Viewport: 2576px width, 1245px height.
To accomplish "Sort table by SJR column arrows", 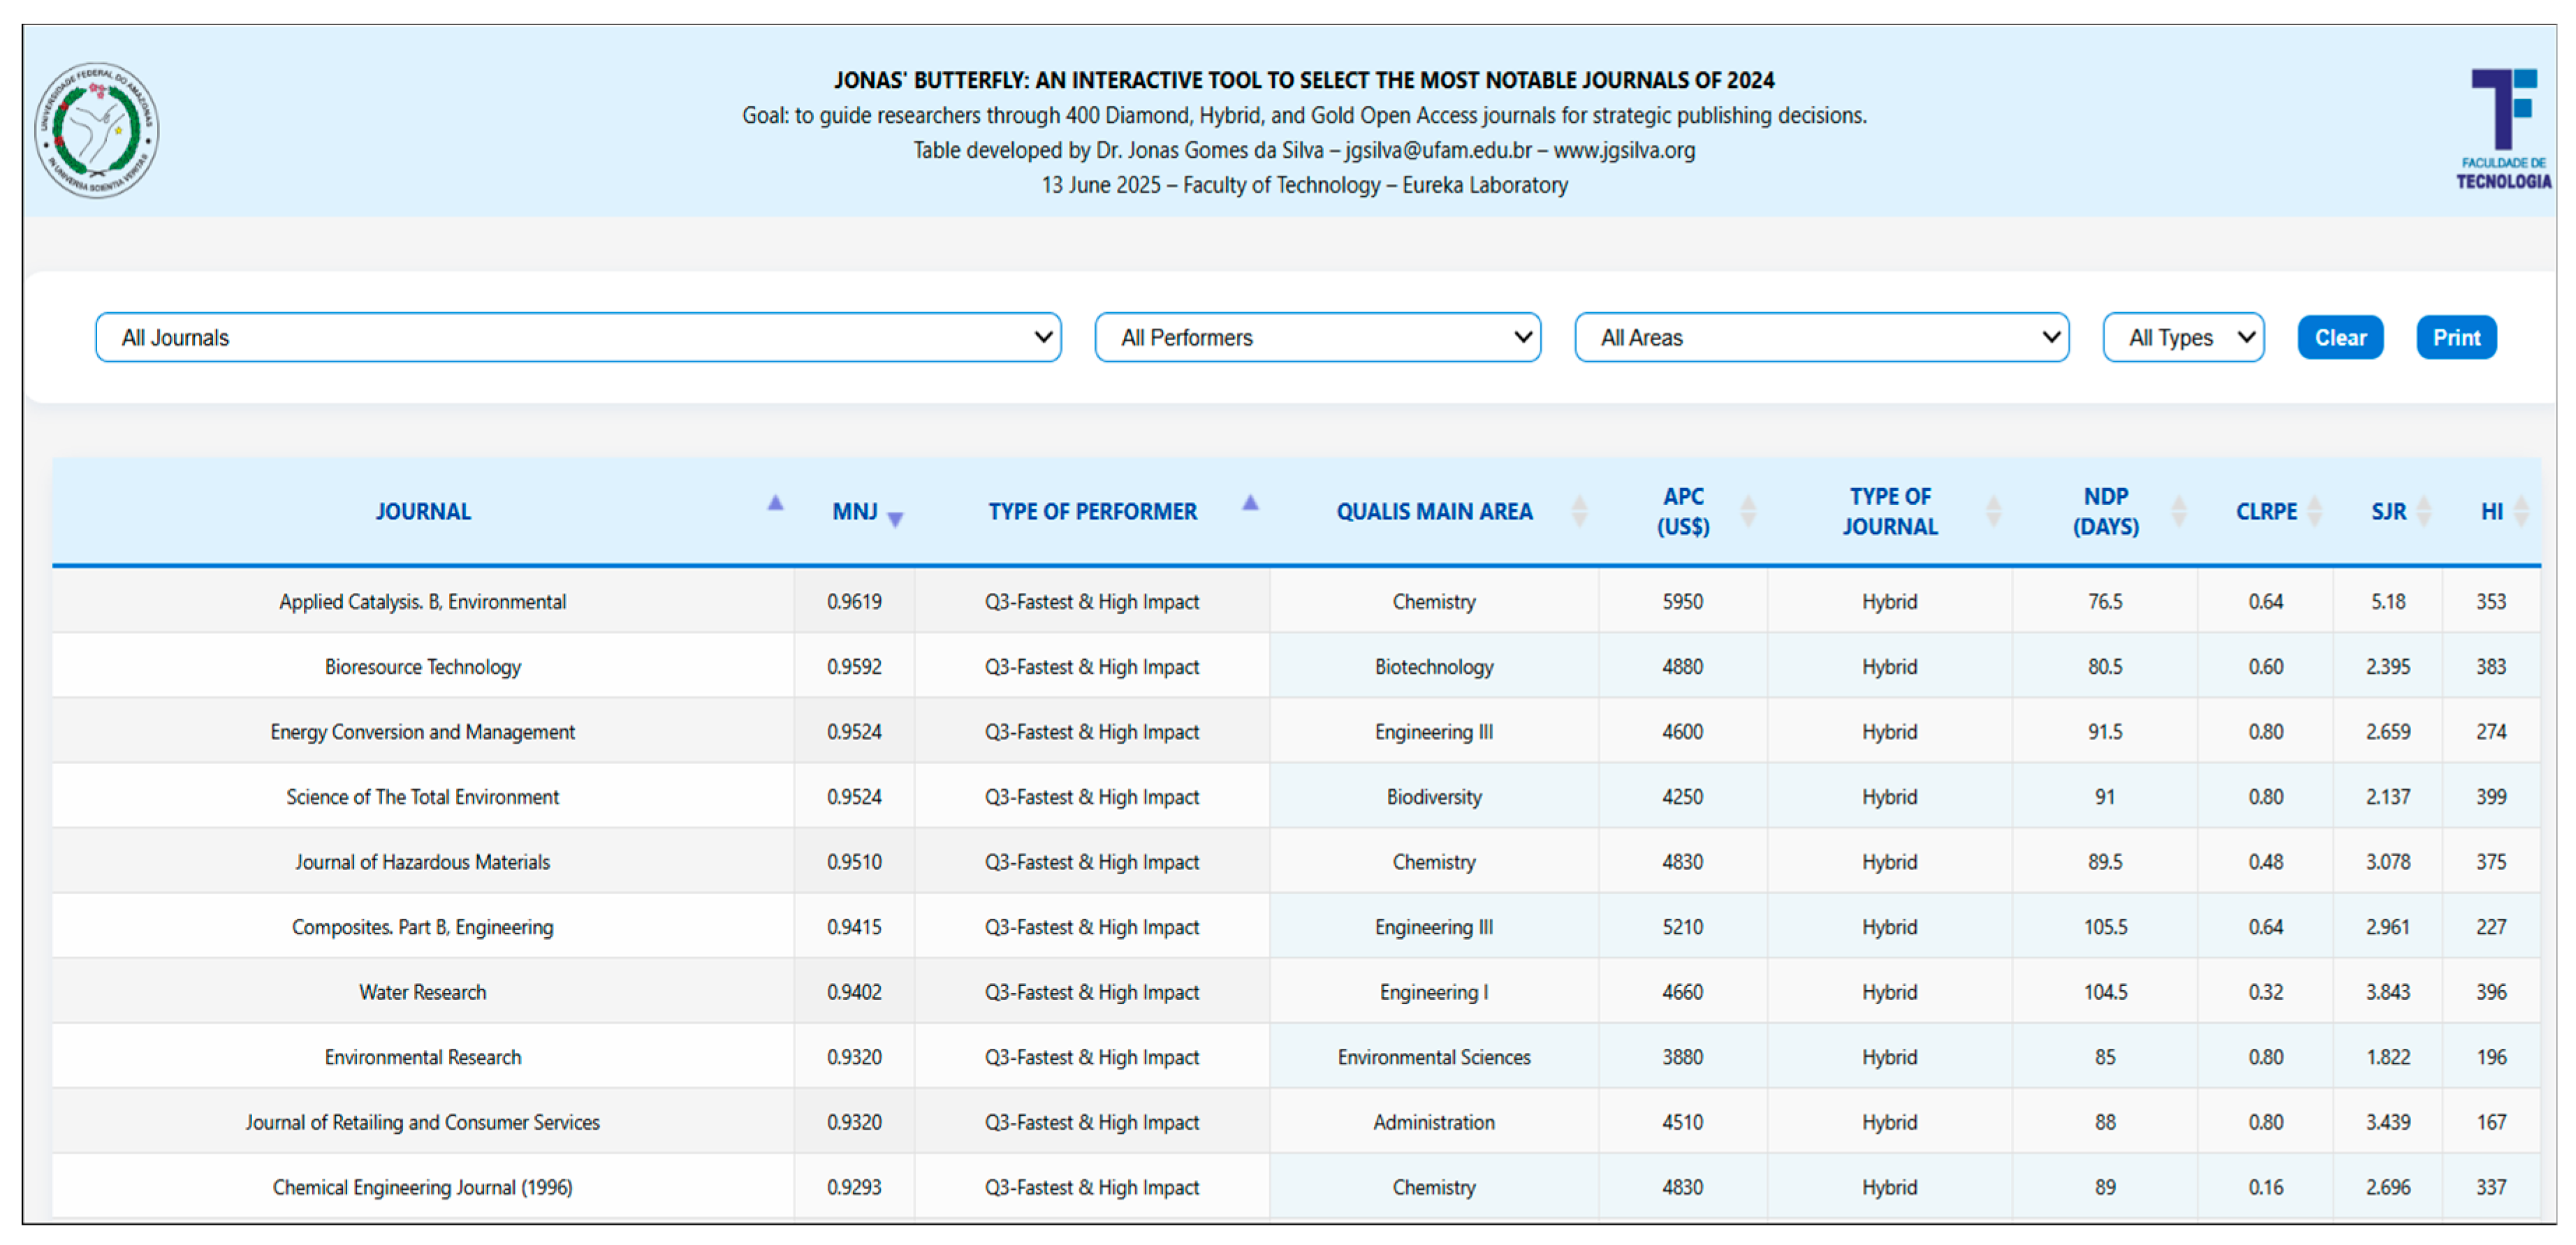I will [x=2423, y=511].
